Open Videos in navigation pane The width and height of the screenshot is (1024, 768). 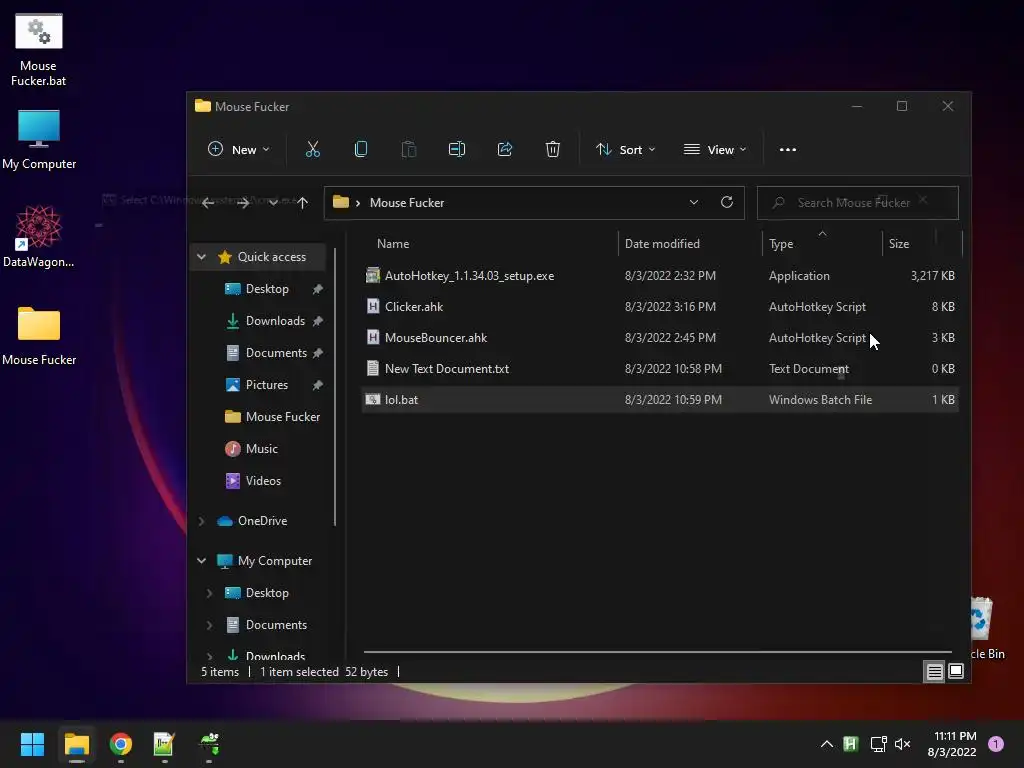pos(263,481)
